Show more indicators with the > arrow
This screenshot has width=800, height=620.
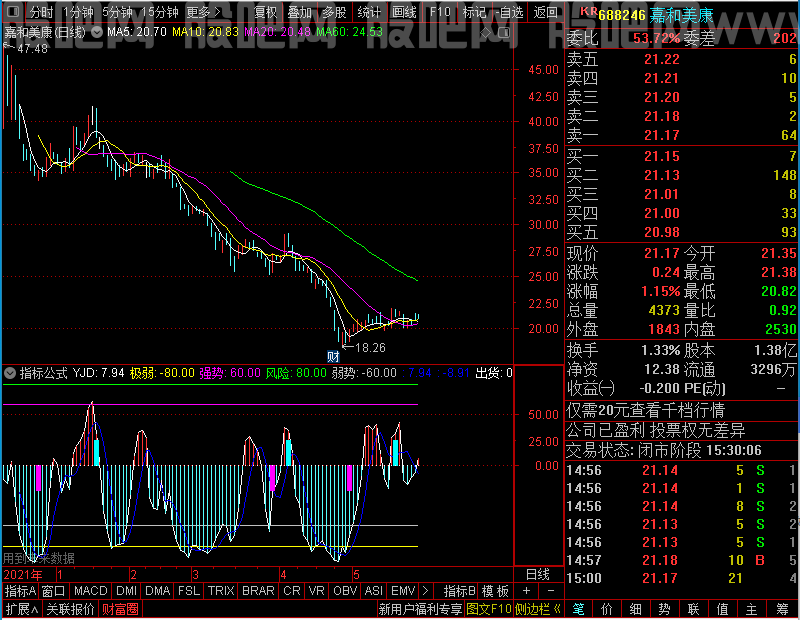click(426, 591)
